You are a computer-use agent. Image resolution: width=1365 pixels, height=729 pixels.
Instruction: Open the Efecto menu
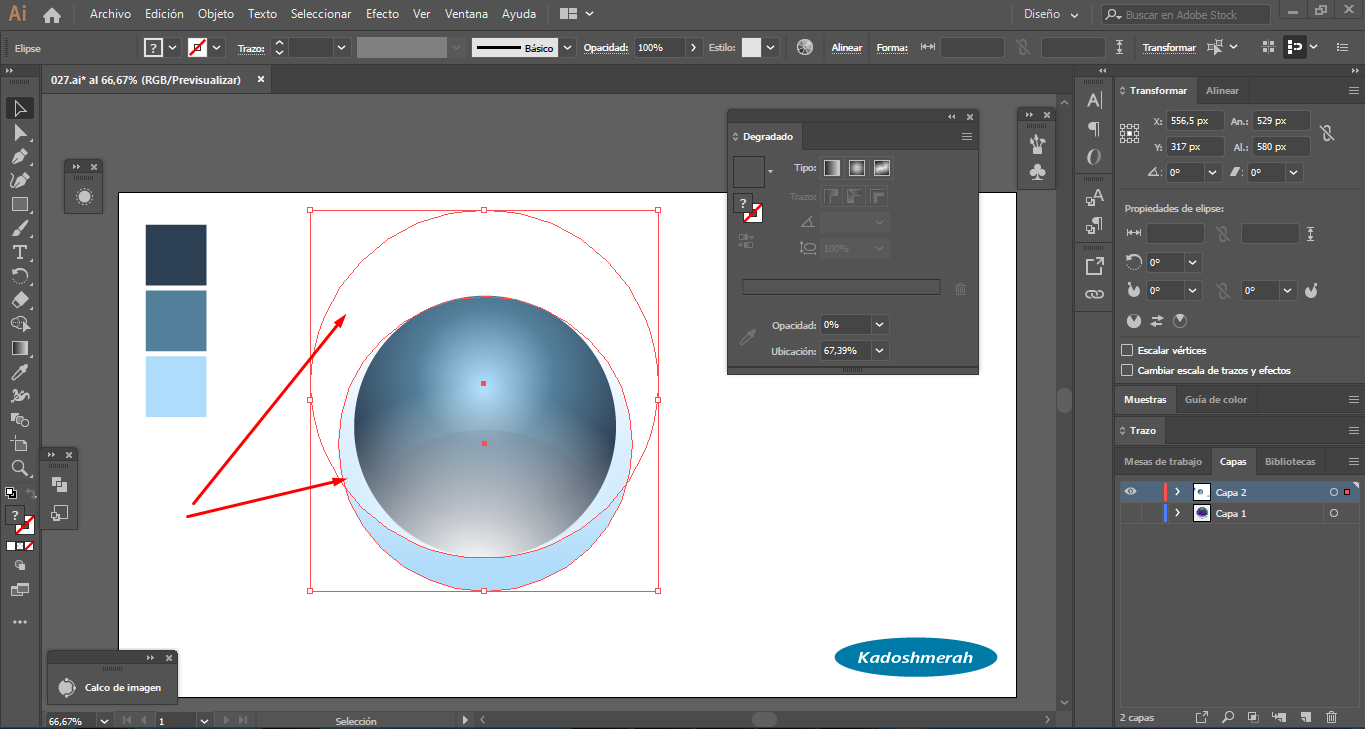[382, 14]
